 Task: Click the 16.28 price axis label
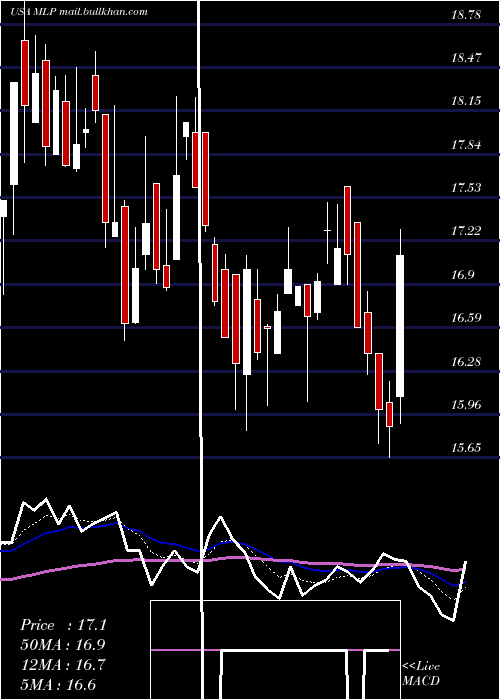pyautogui.click(x=466, y=361)
